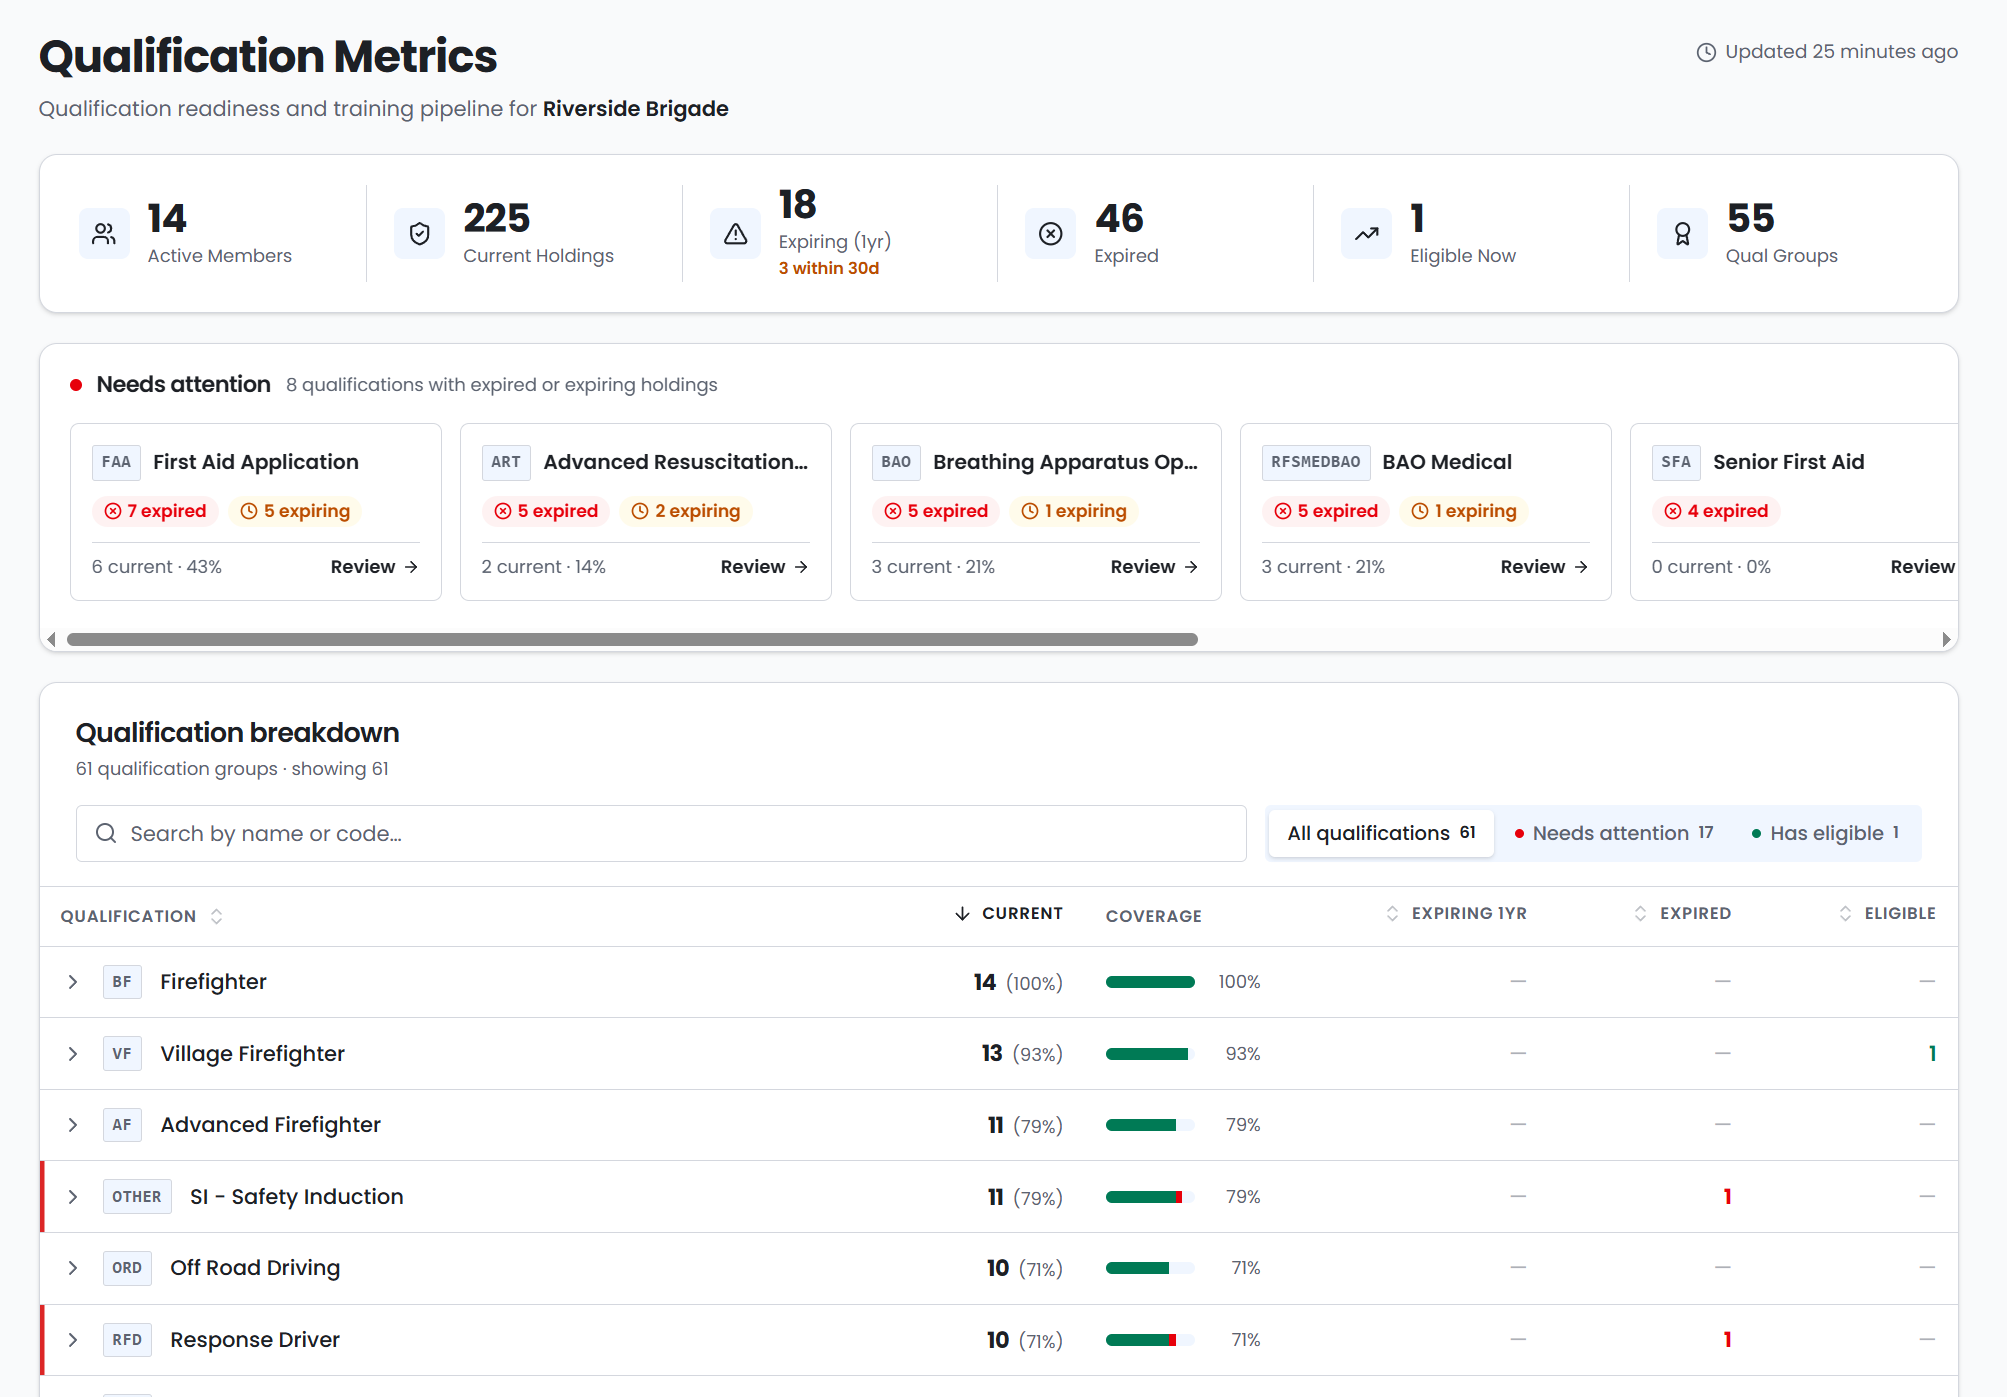Focus the Search by name or code field
Image resolution: width=2007 pixels, height=1397 pixels.
coord(661,833)
